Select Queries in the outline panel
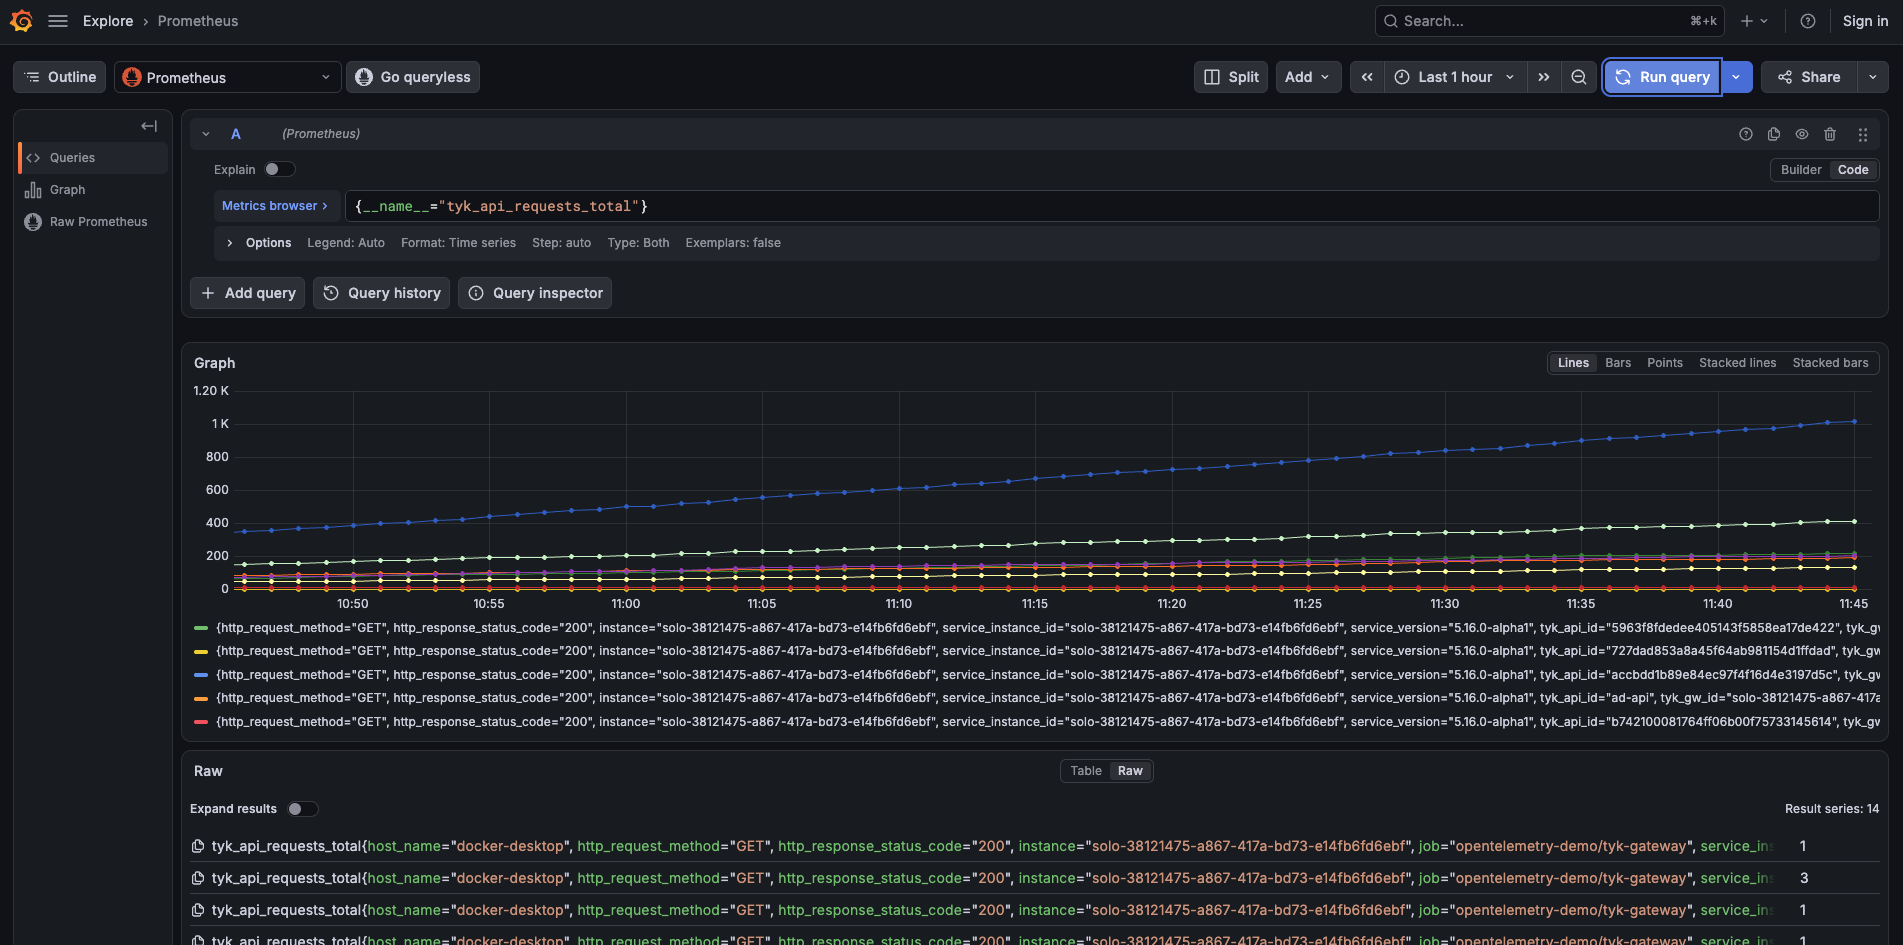The height and width of the screenshot is (945, 1903). click(93, 158)
